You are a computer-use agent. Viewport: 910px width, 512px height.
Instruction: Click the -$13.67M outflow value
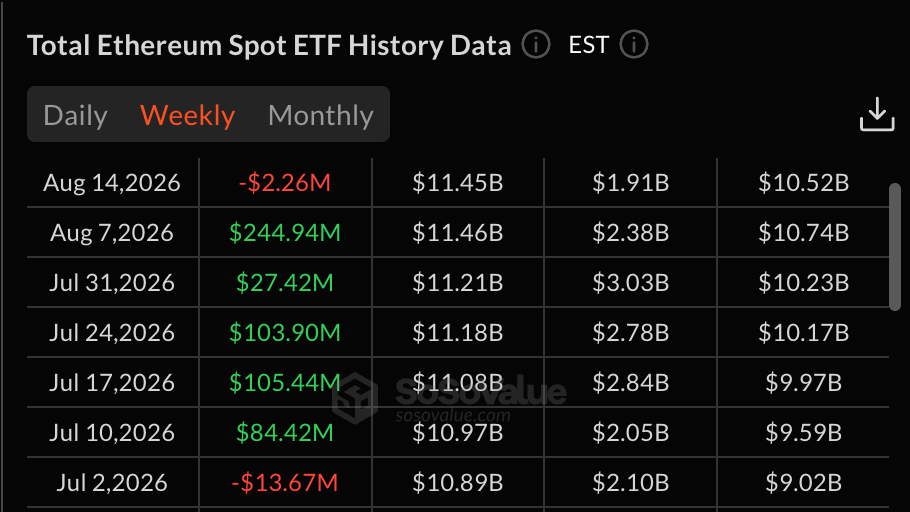click(x=284, y=482)
